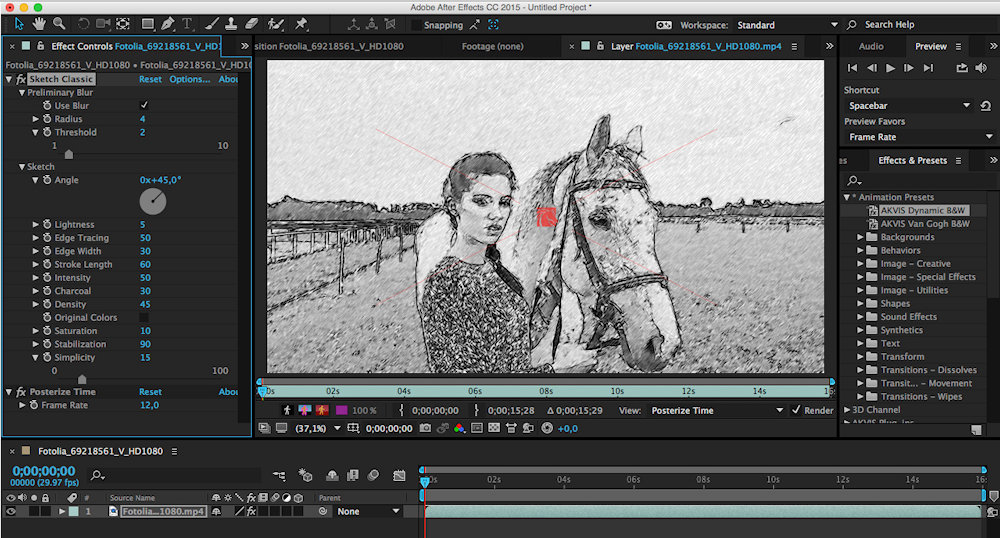Uncheck the Use Blur checkbox
The width and height of the screenshot is (1000, 538).
[x=144, y=105]
